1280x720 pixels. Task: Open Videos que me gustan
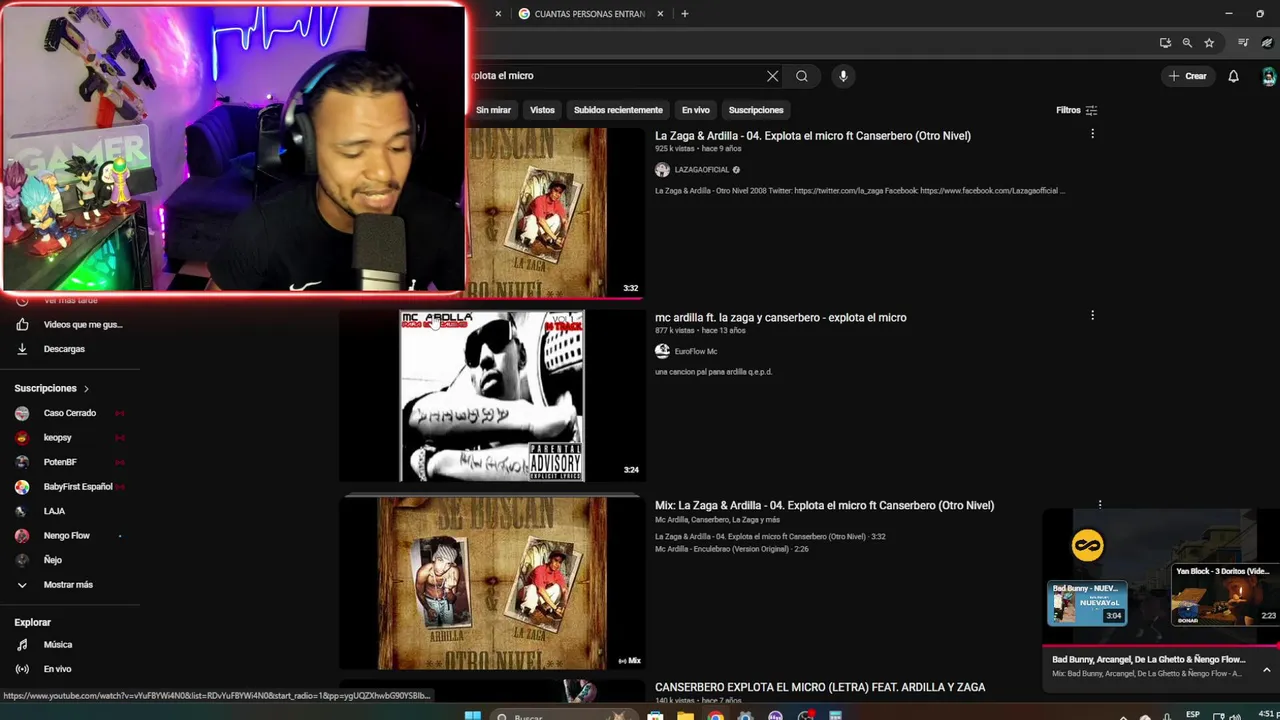point(83,325)
